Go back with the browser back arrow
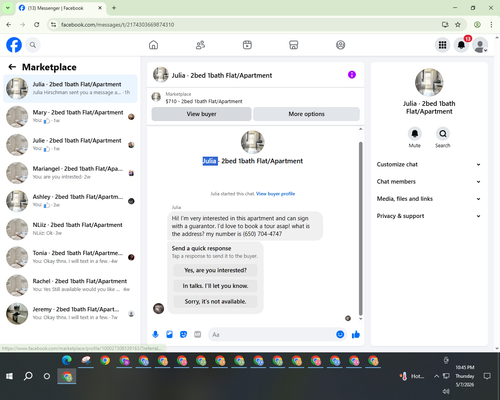500x400 pixels. point(9,24)
